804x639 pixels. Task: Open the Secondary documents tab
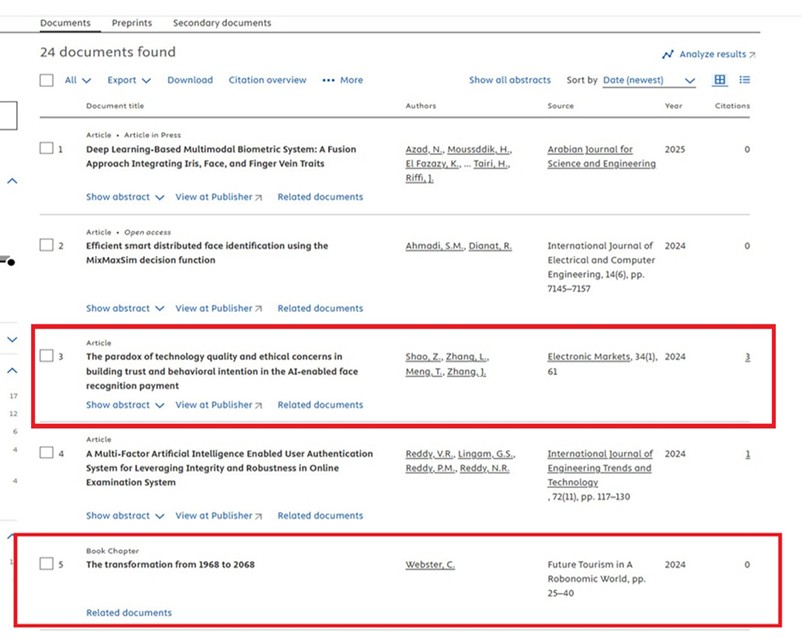(x=221, y=22)
